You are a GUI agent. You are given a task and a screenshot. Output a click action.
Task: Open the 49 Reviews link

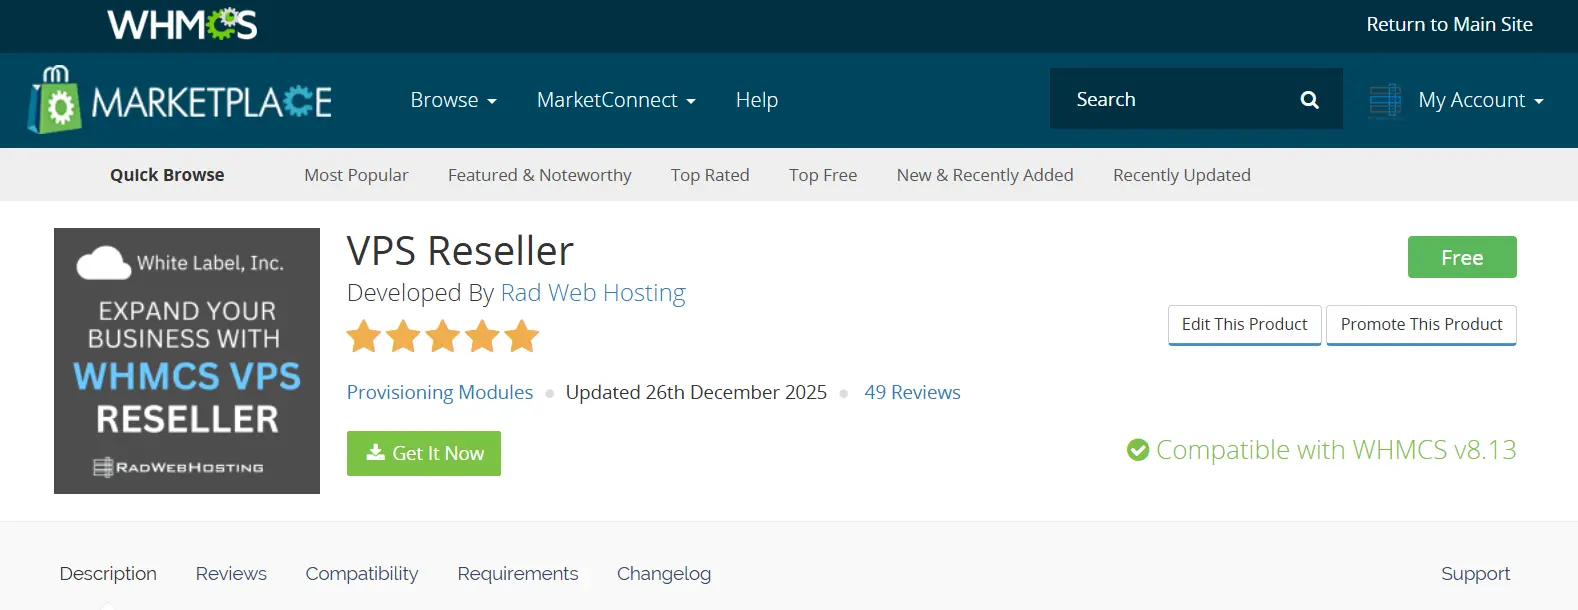click(x=912, y=393)
